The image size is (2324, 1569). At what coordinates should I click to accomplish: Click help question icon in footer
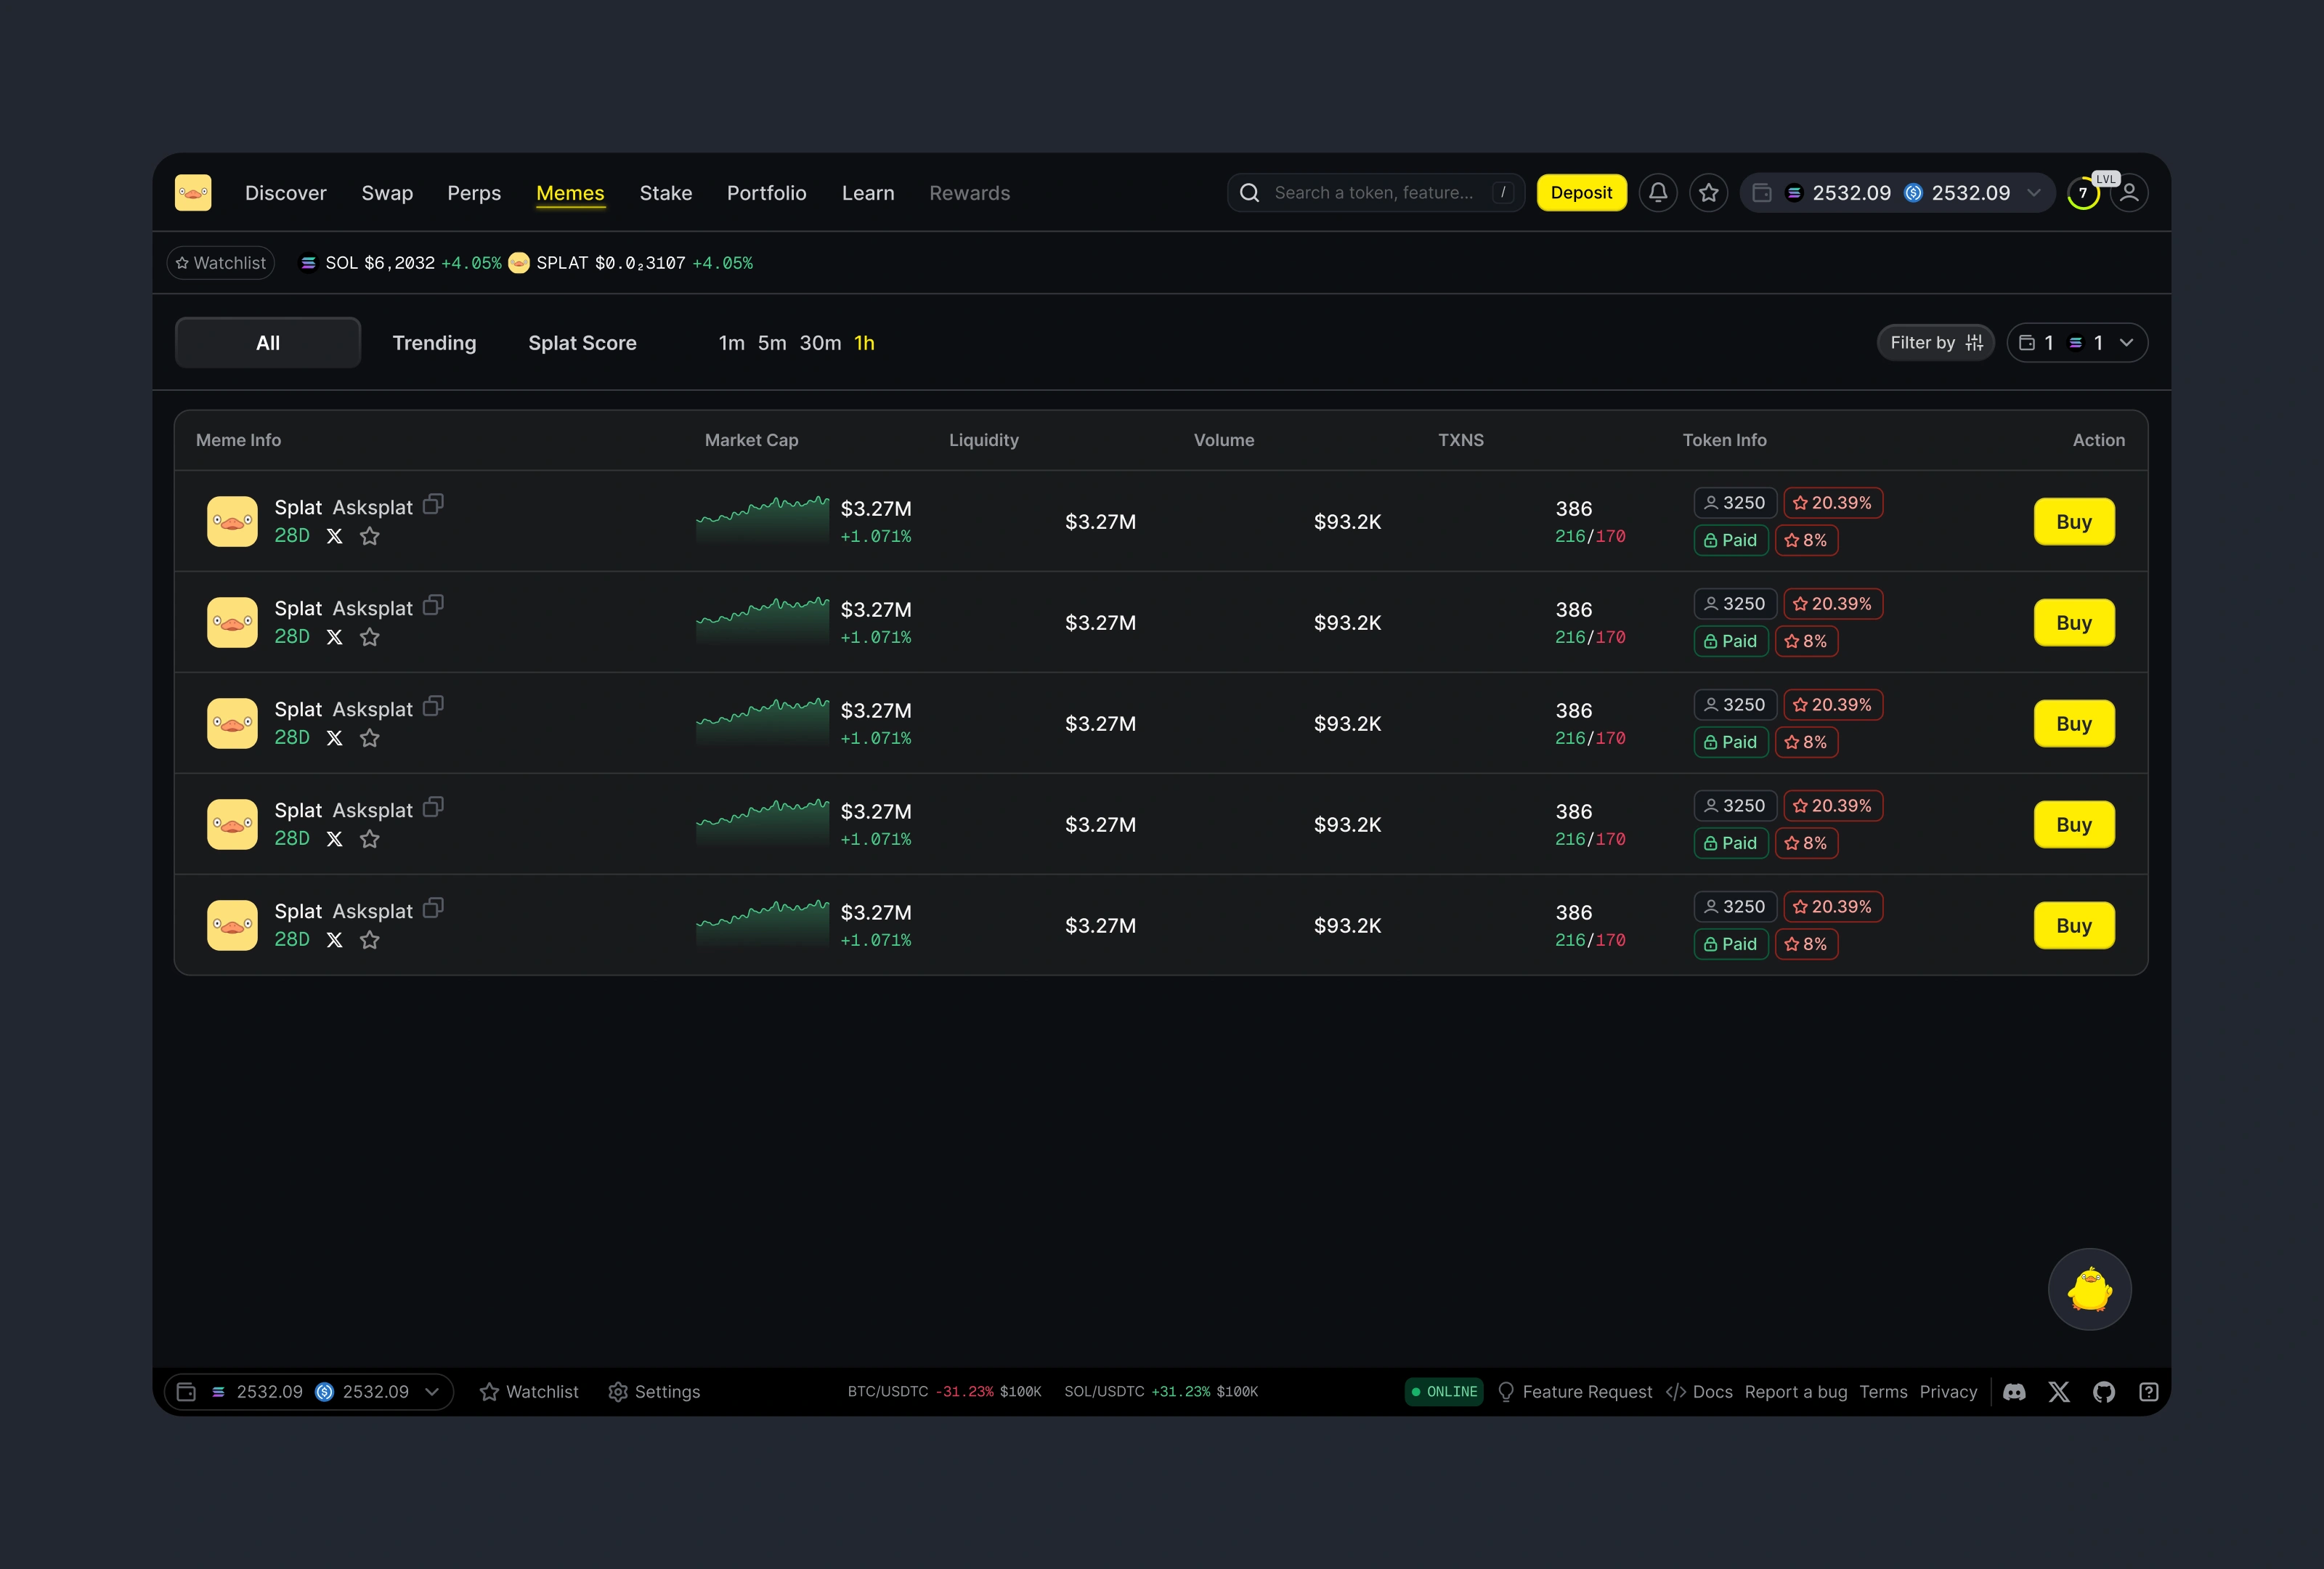coord(2148,1391)
